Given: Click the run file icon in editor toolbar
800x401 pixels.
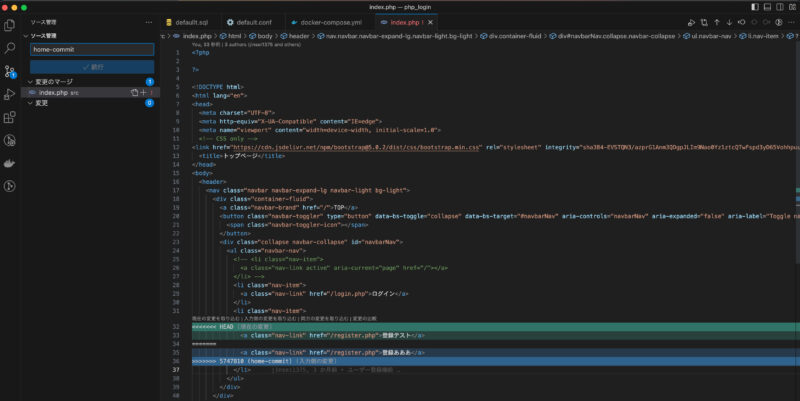Looking at the screenshot, I should pos(691,22).
